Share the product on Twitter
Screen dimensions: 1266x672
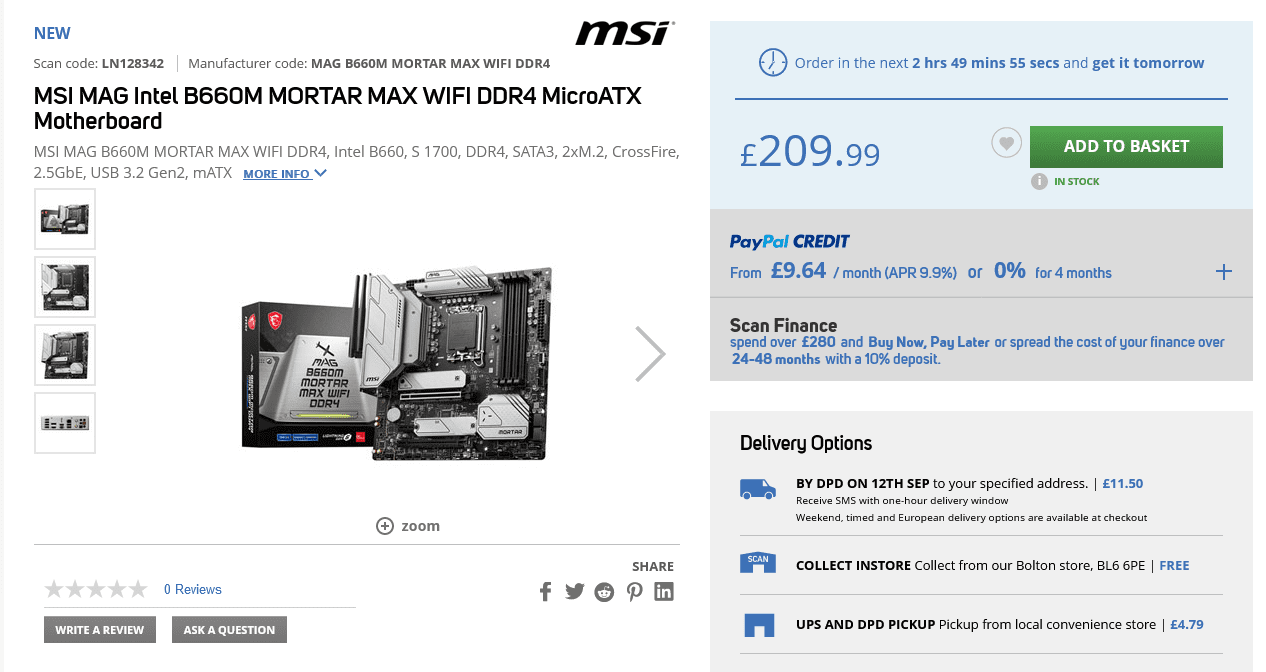574,591
